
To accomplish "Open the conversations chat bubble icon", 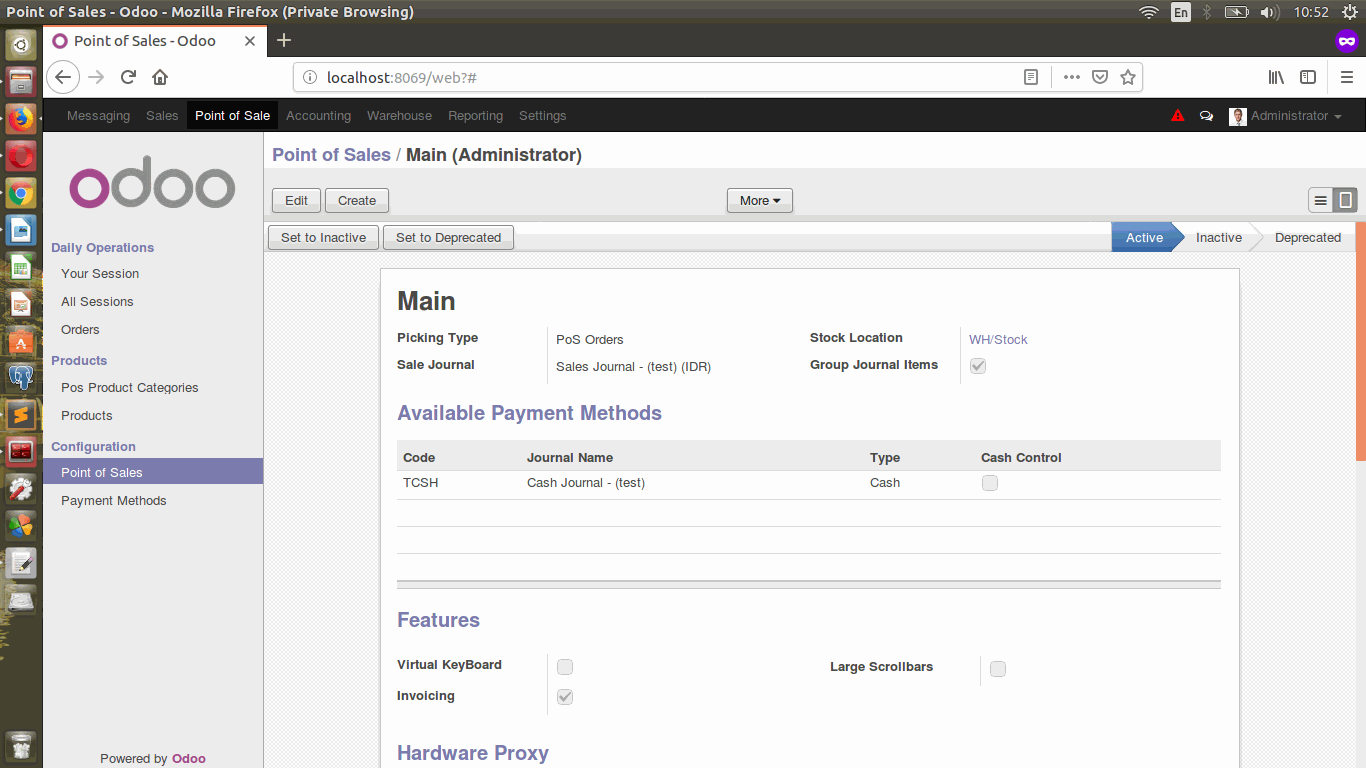I will coord(1206,116).
